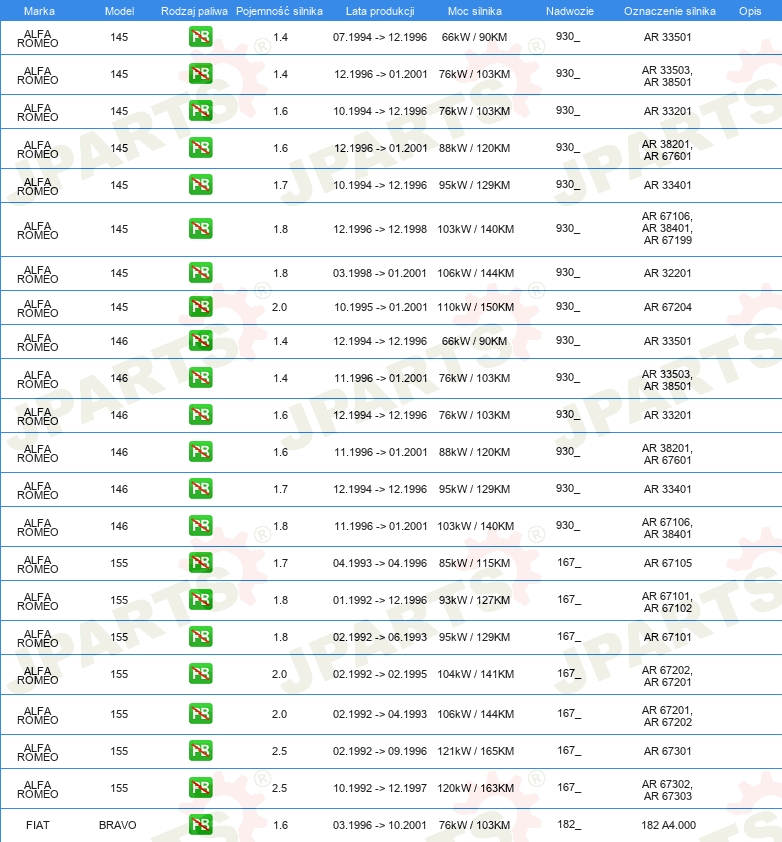
Task: Click production dates 02.1992 -> 02.1995
Action: [380, 674]
